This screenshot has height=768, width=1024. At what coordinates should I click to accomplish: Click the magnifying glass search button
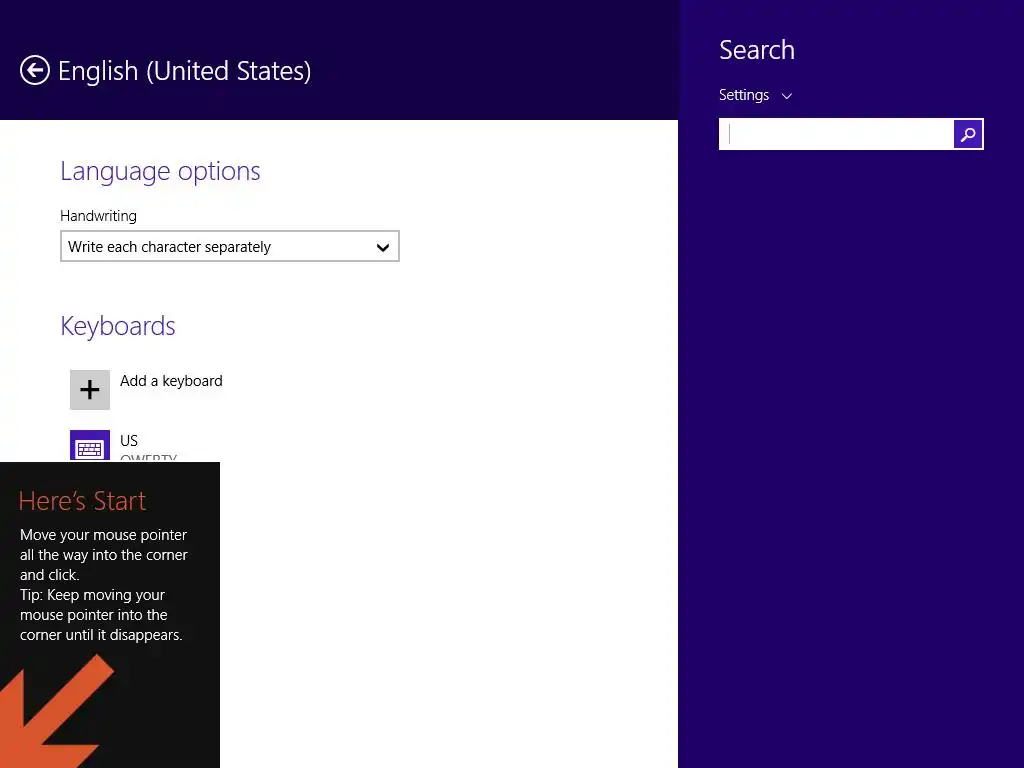point(968,134)
